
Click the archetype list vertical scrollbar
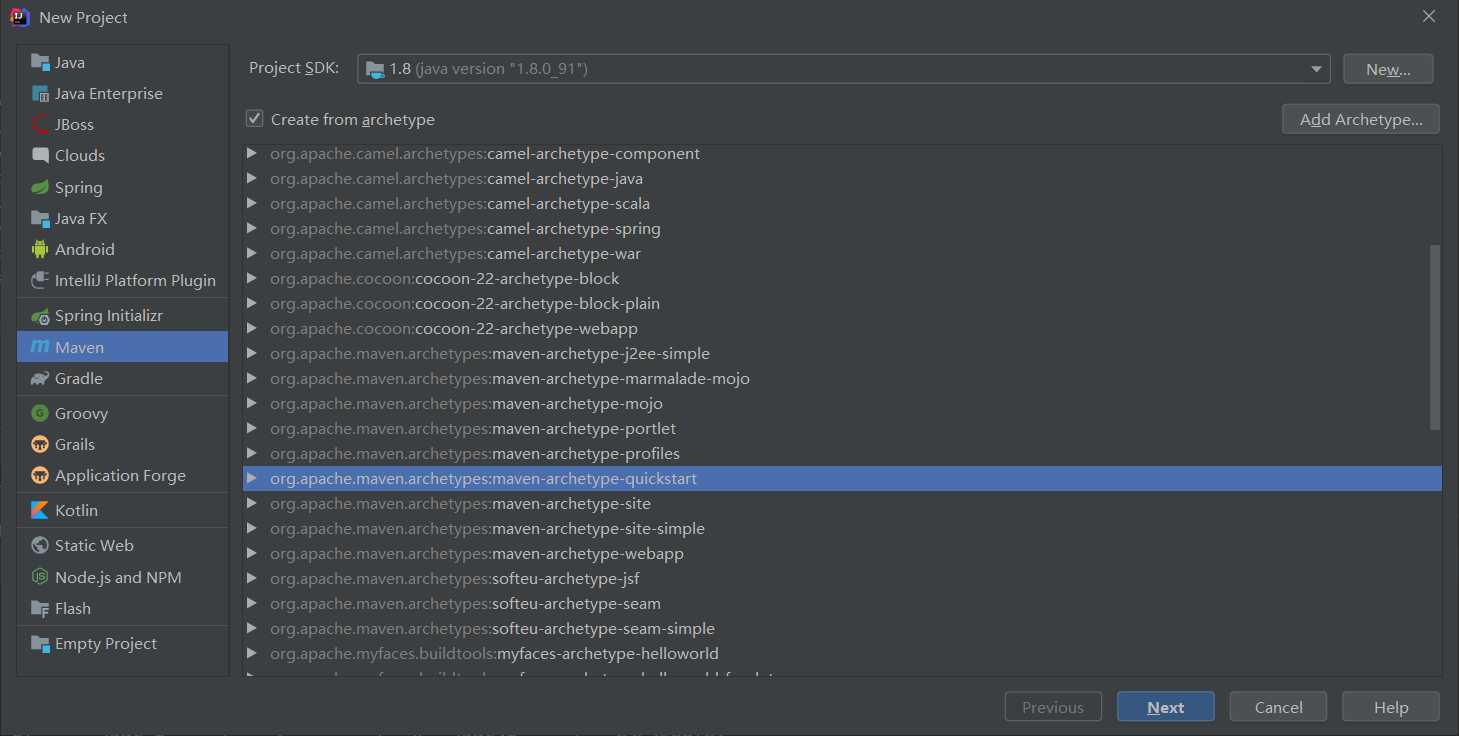coord(1435,337)
